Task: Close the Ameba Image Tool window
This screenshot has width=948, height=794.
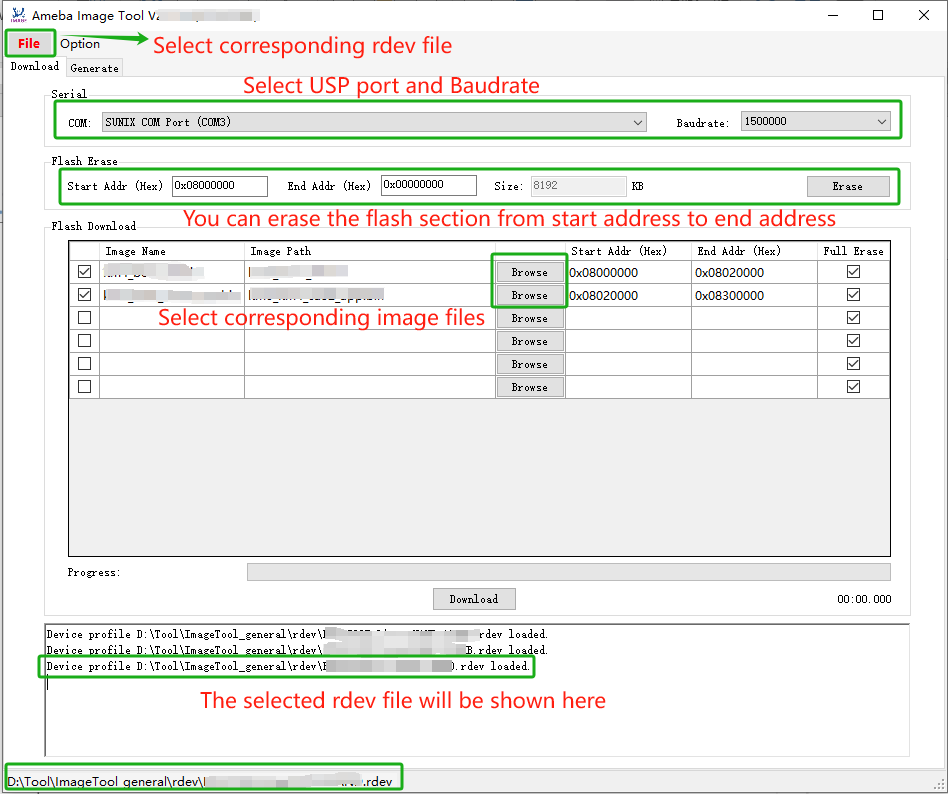Action: (924, 15)
